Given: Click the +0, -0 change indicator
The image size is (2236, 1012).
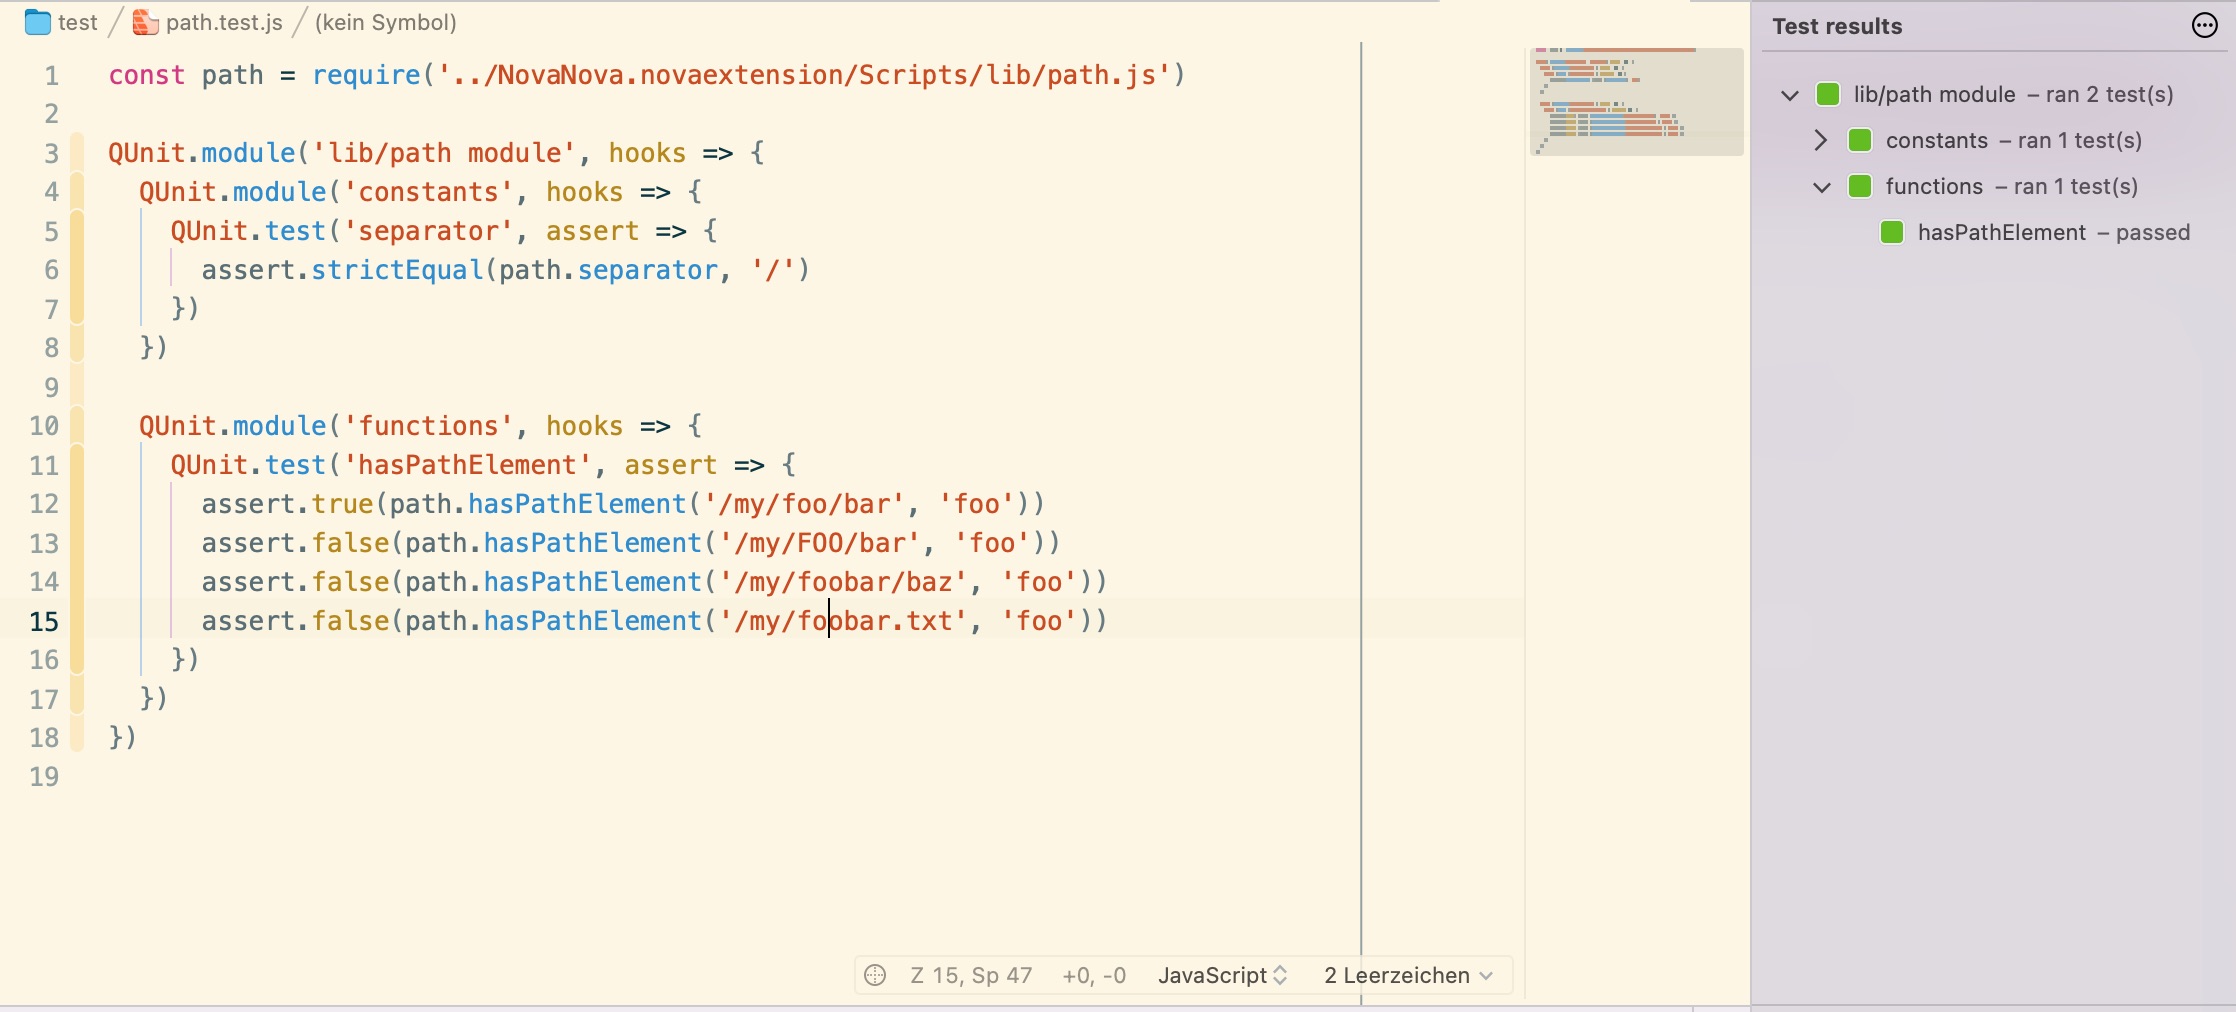Looking at the screenshot, I should (1094, 975).
